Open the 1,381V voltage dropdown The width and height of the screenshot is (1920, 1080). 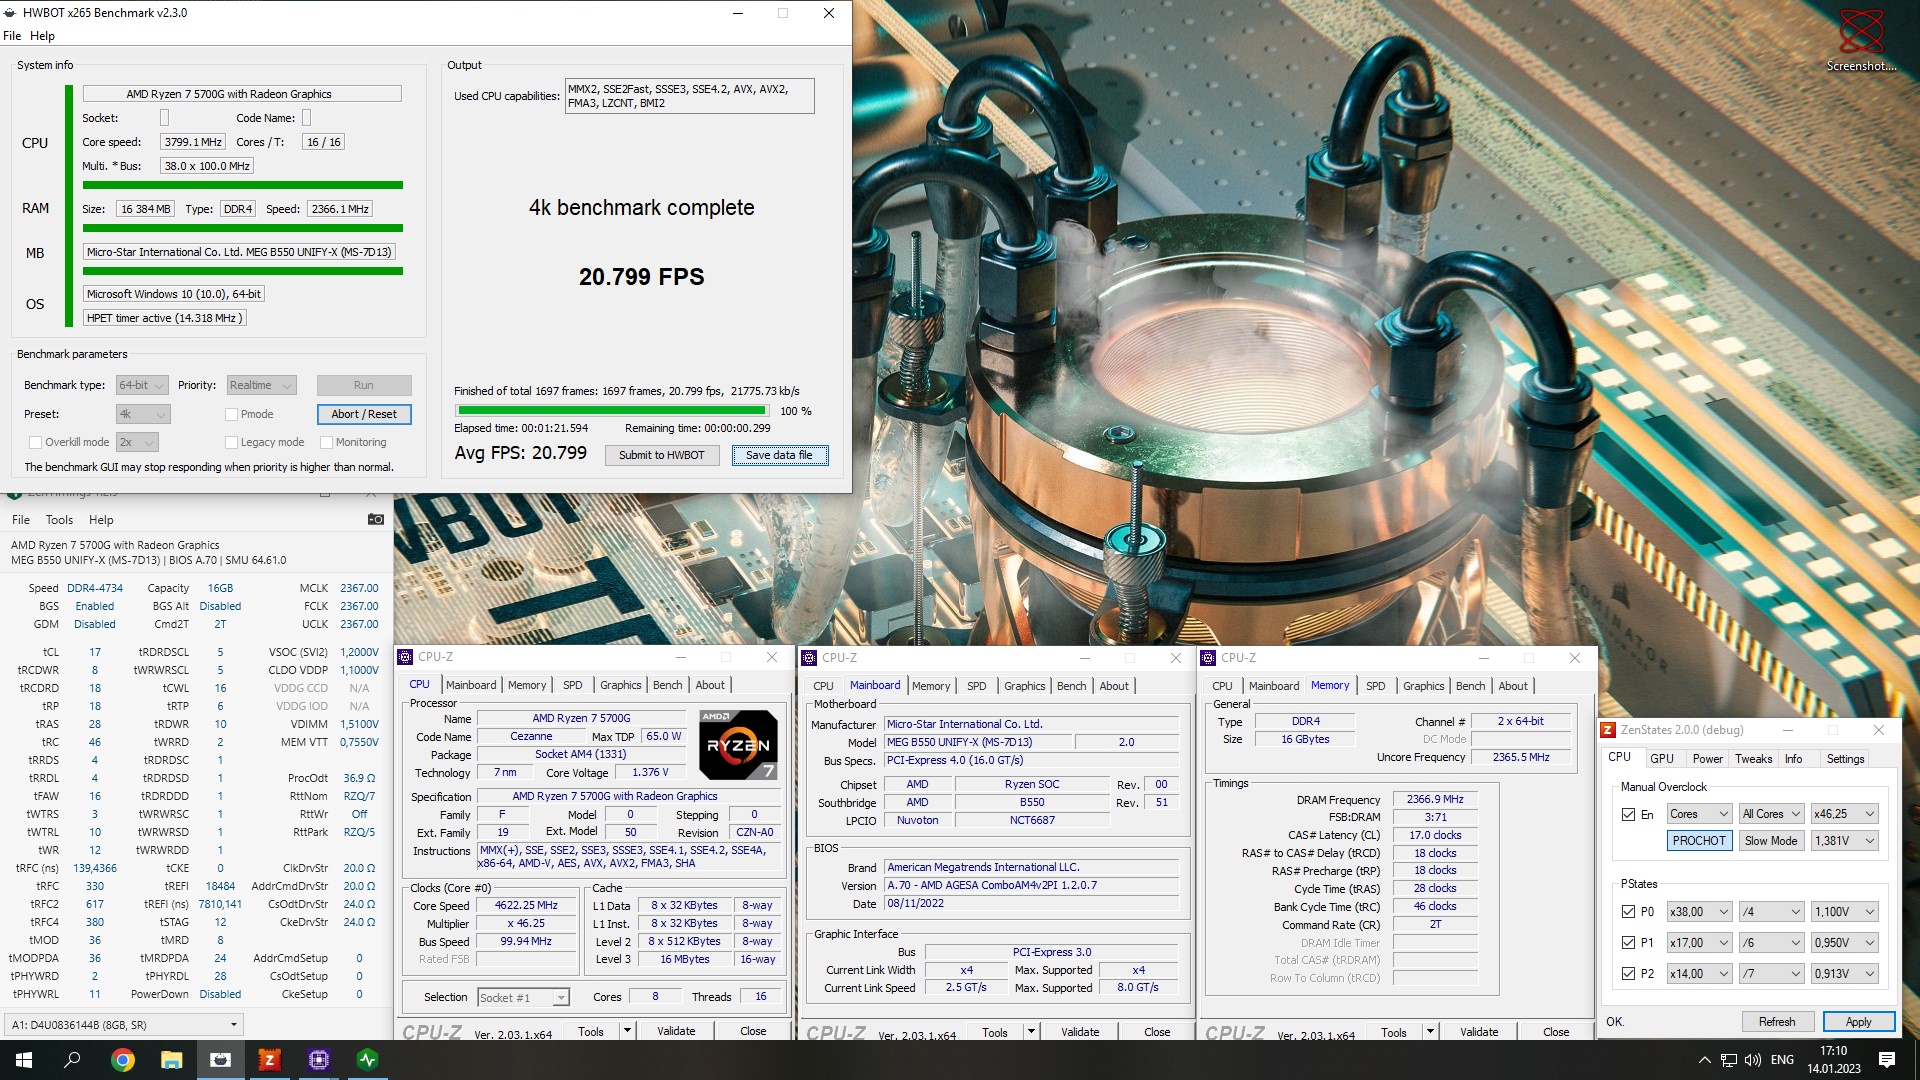point(1845,841)
